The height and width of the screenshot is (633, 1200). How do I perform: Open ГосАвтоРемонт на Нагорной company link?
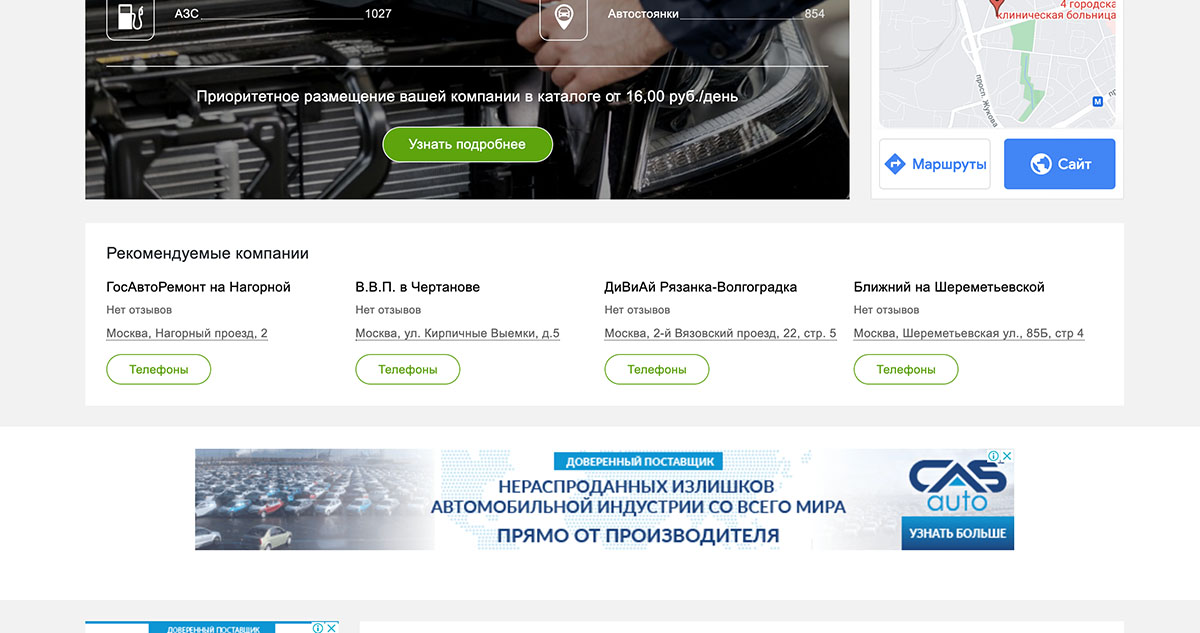[198, 287]
